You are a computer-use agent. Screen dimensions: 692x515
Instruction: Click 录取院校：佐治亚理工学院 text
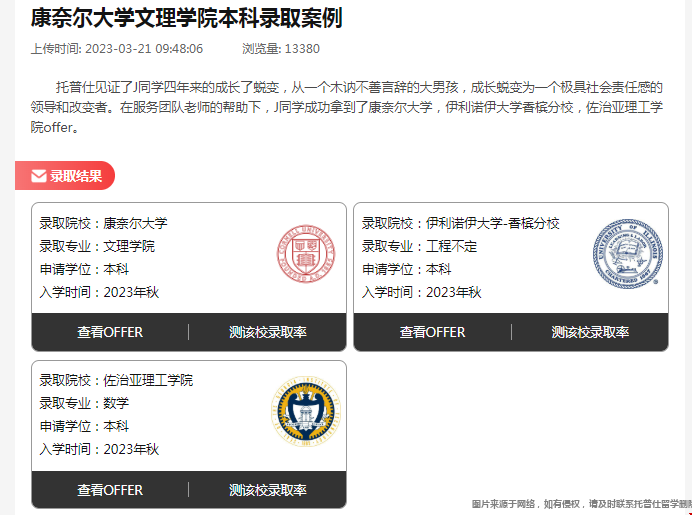116,380
